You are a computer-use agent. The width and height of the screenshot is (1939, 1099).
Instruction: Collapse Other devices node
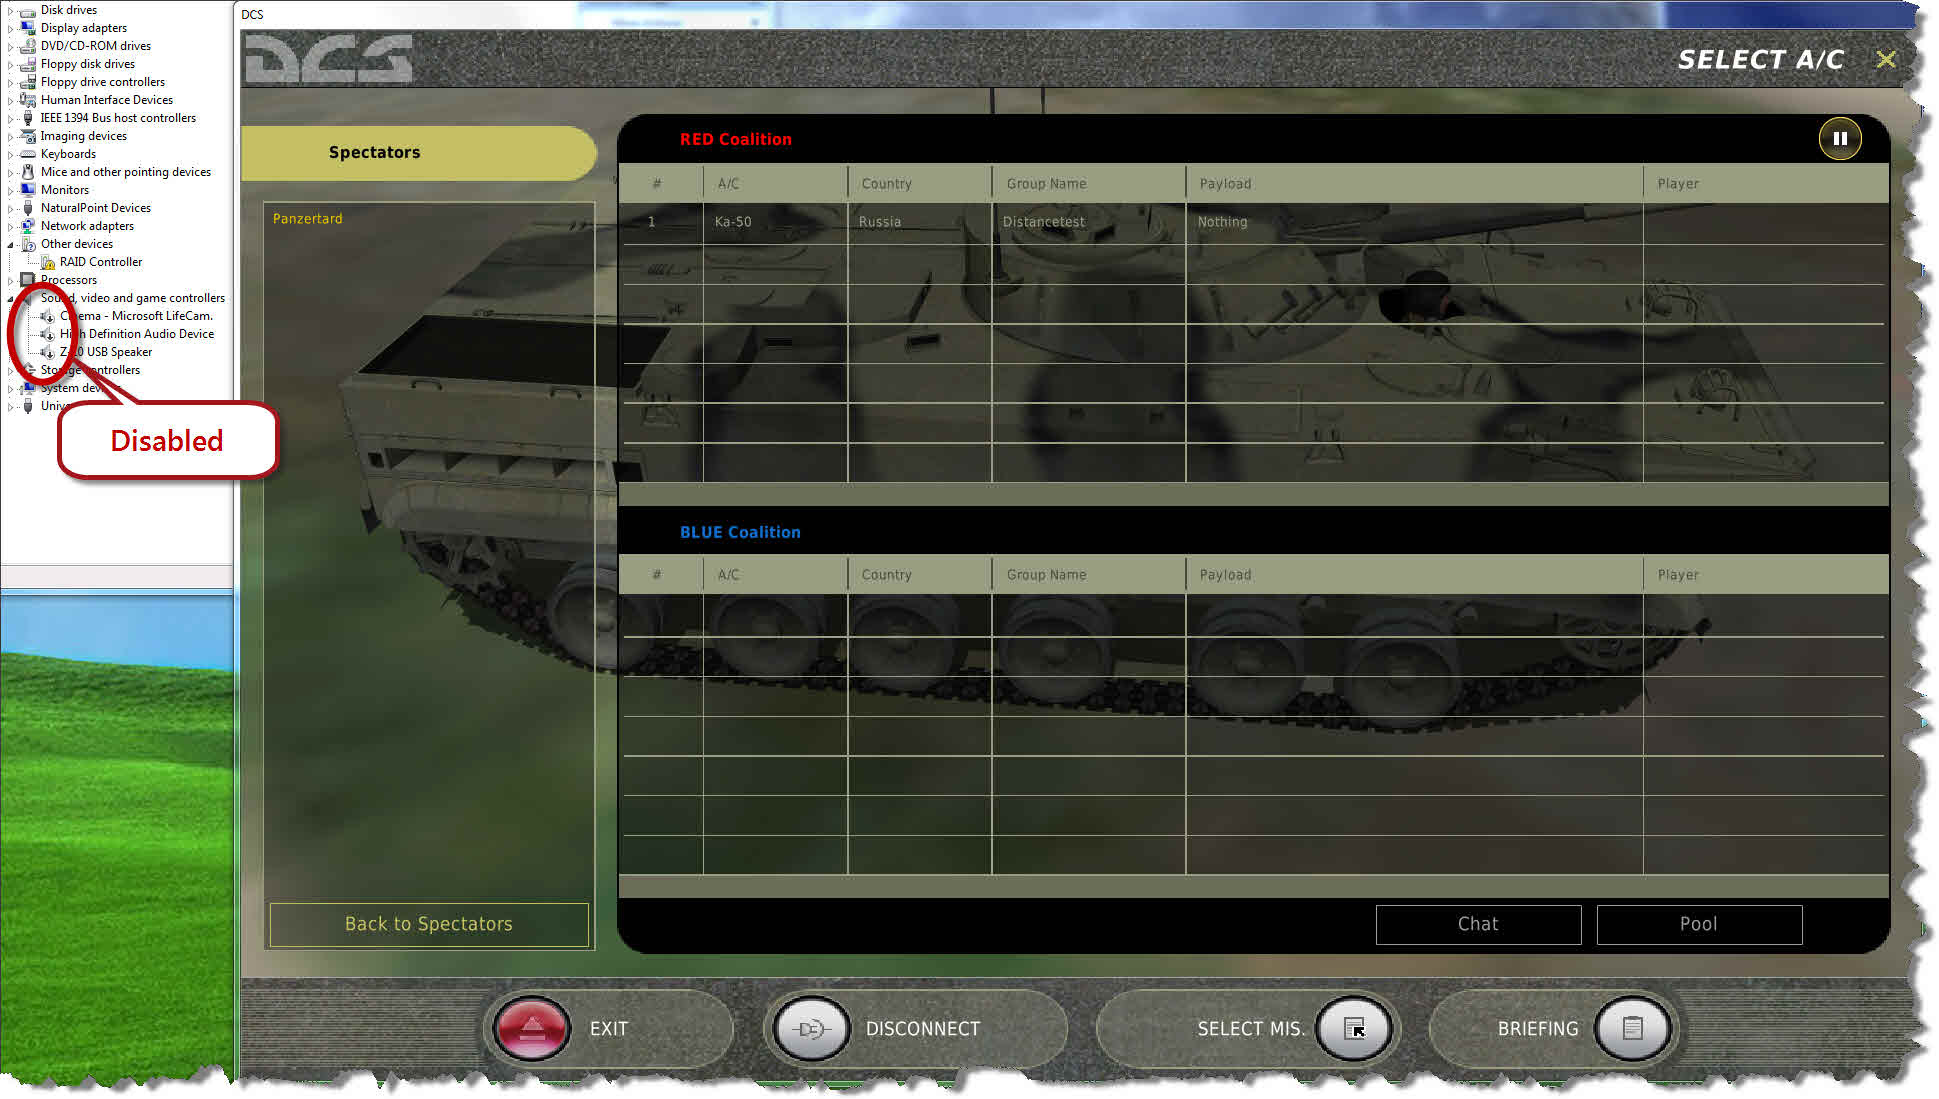coord(11,244)
